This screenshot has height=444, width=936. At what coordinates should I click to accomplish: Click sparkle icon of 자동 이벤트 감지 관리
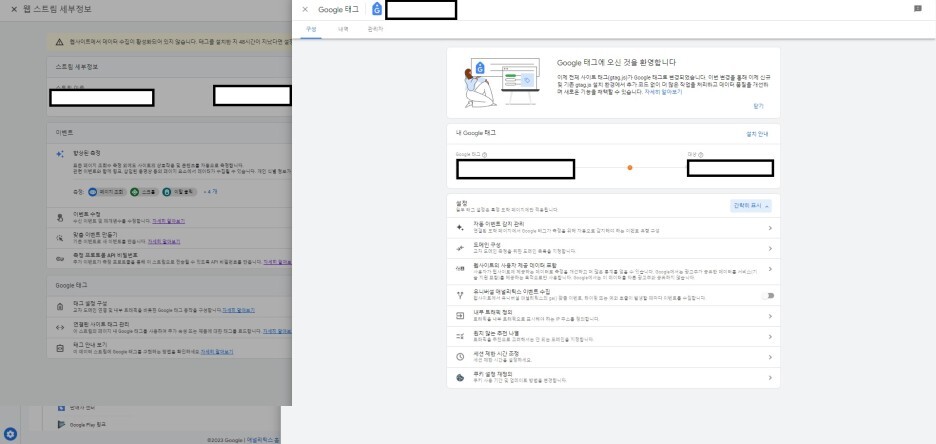(x=460, y=227)
